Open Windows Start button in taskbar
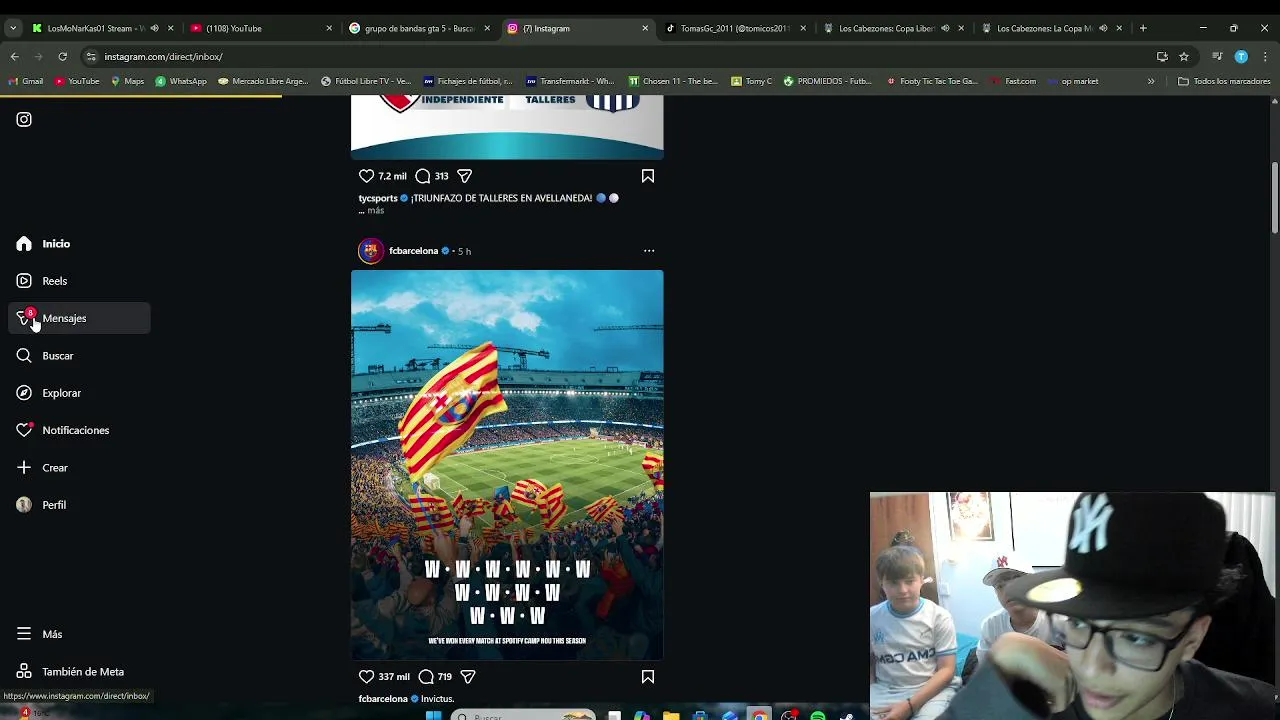The height and width of the screenshot is (720, 1280). (x=434, y=716)
